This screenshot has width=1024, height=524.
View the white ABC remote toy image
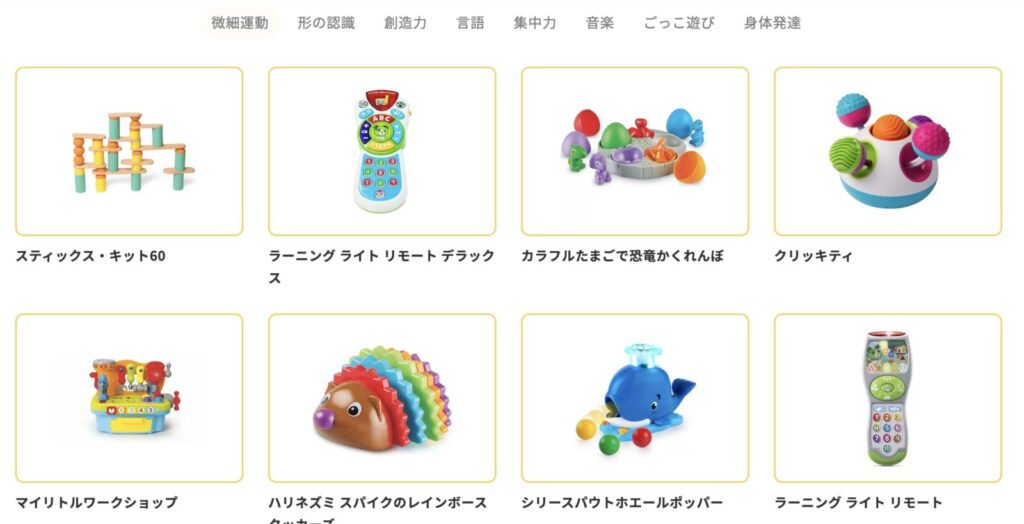[x=382, y=151]
